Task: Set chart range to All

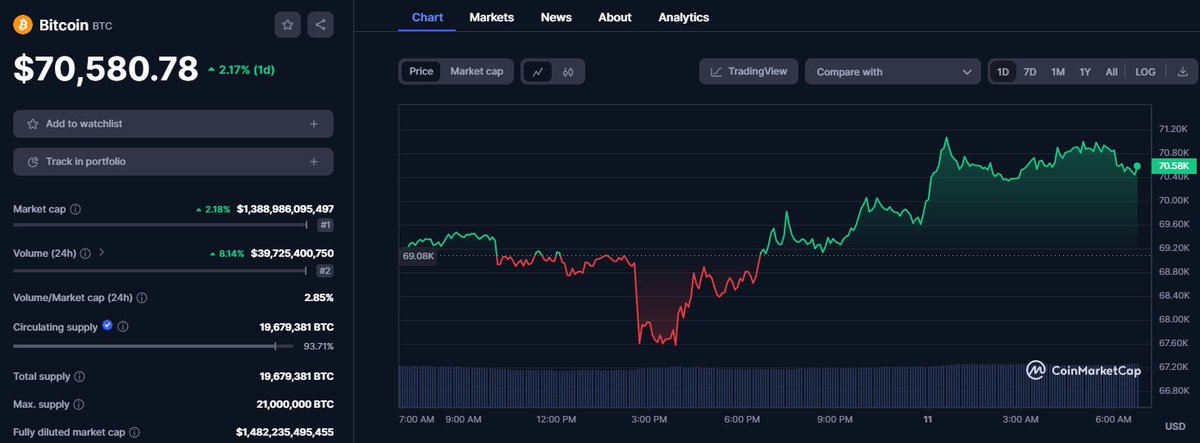Action: tap(1111, 72)
